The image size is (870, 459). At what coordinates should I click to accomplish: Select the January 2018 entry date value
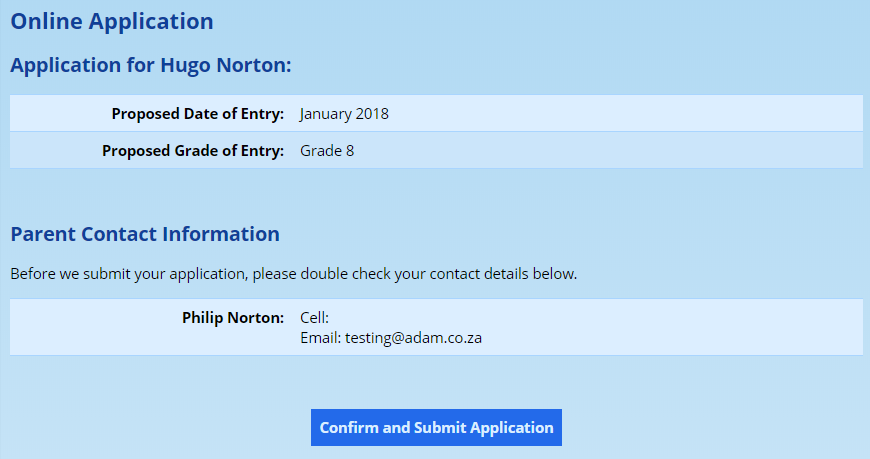[x=344, y=114]
